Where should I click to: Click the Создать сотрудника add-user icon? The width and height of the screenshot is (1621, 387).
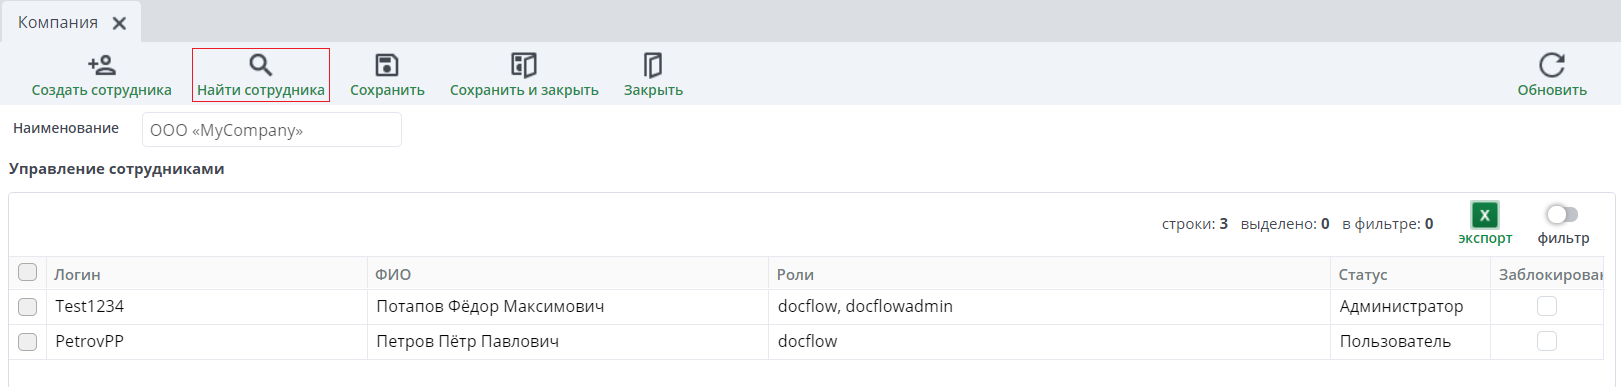pyautogui.click(x=102, y=65)
